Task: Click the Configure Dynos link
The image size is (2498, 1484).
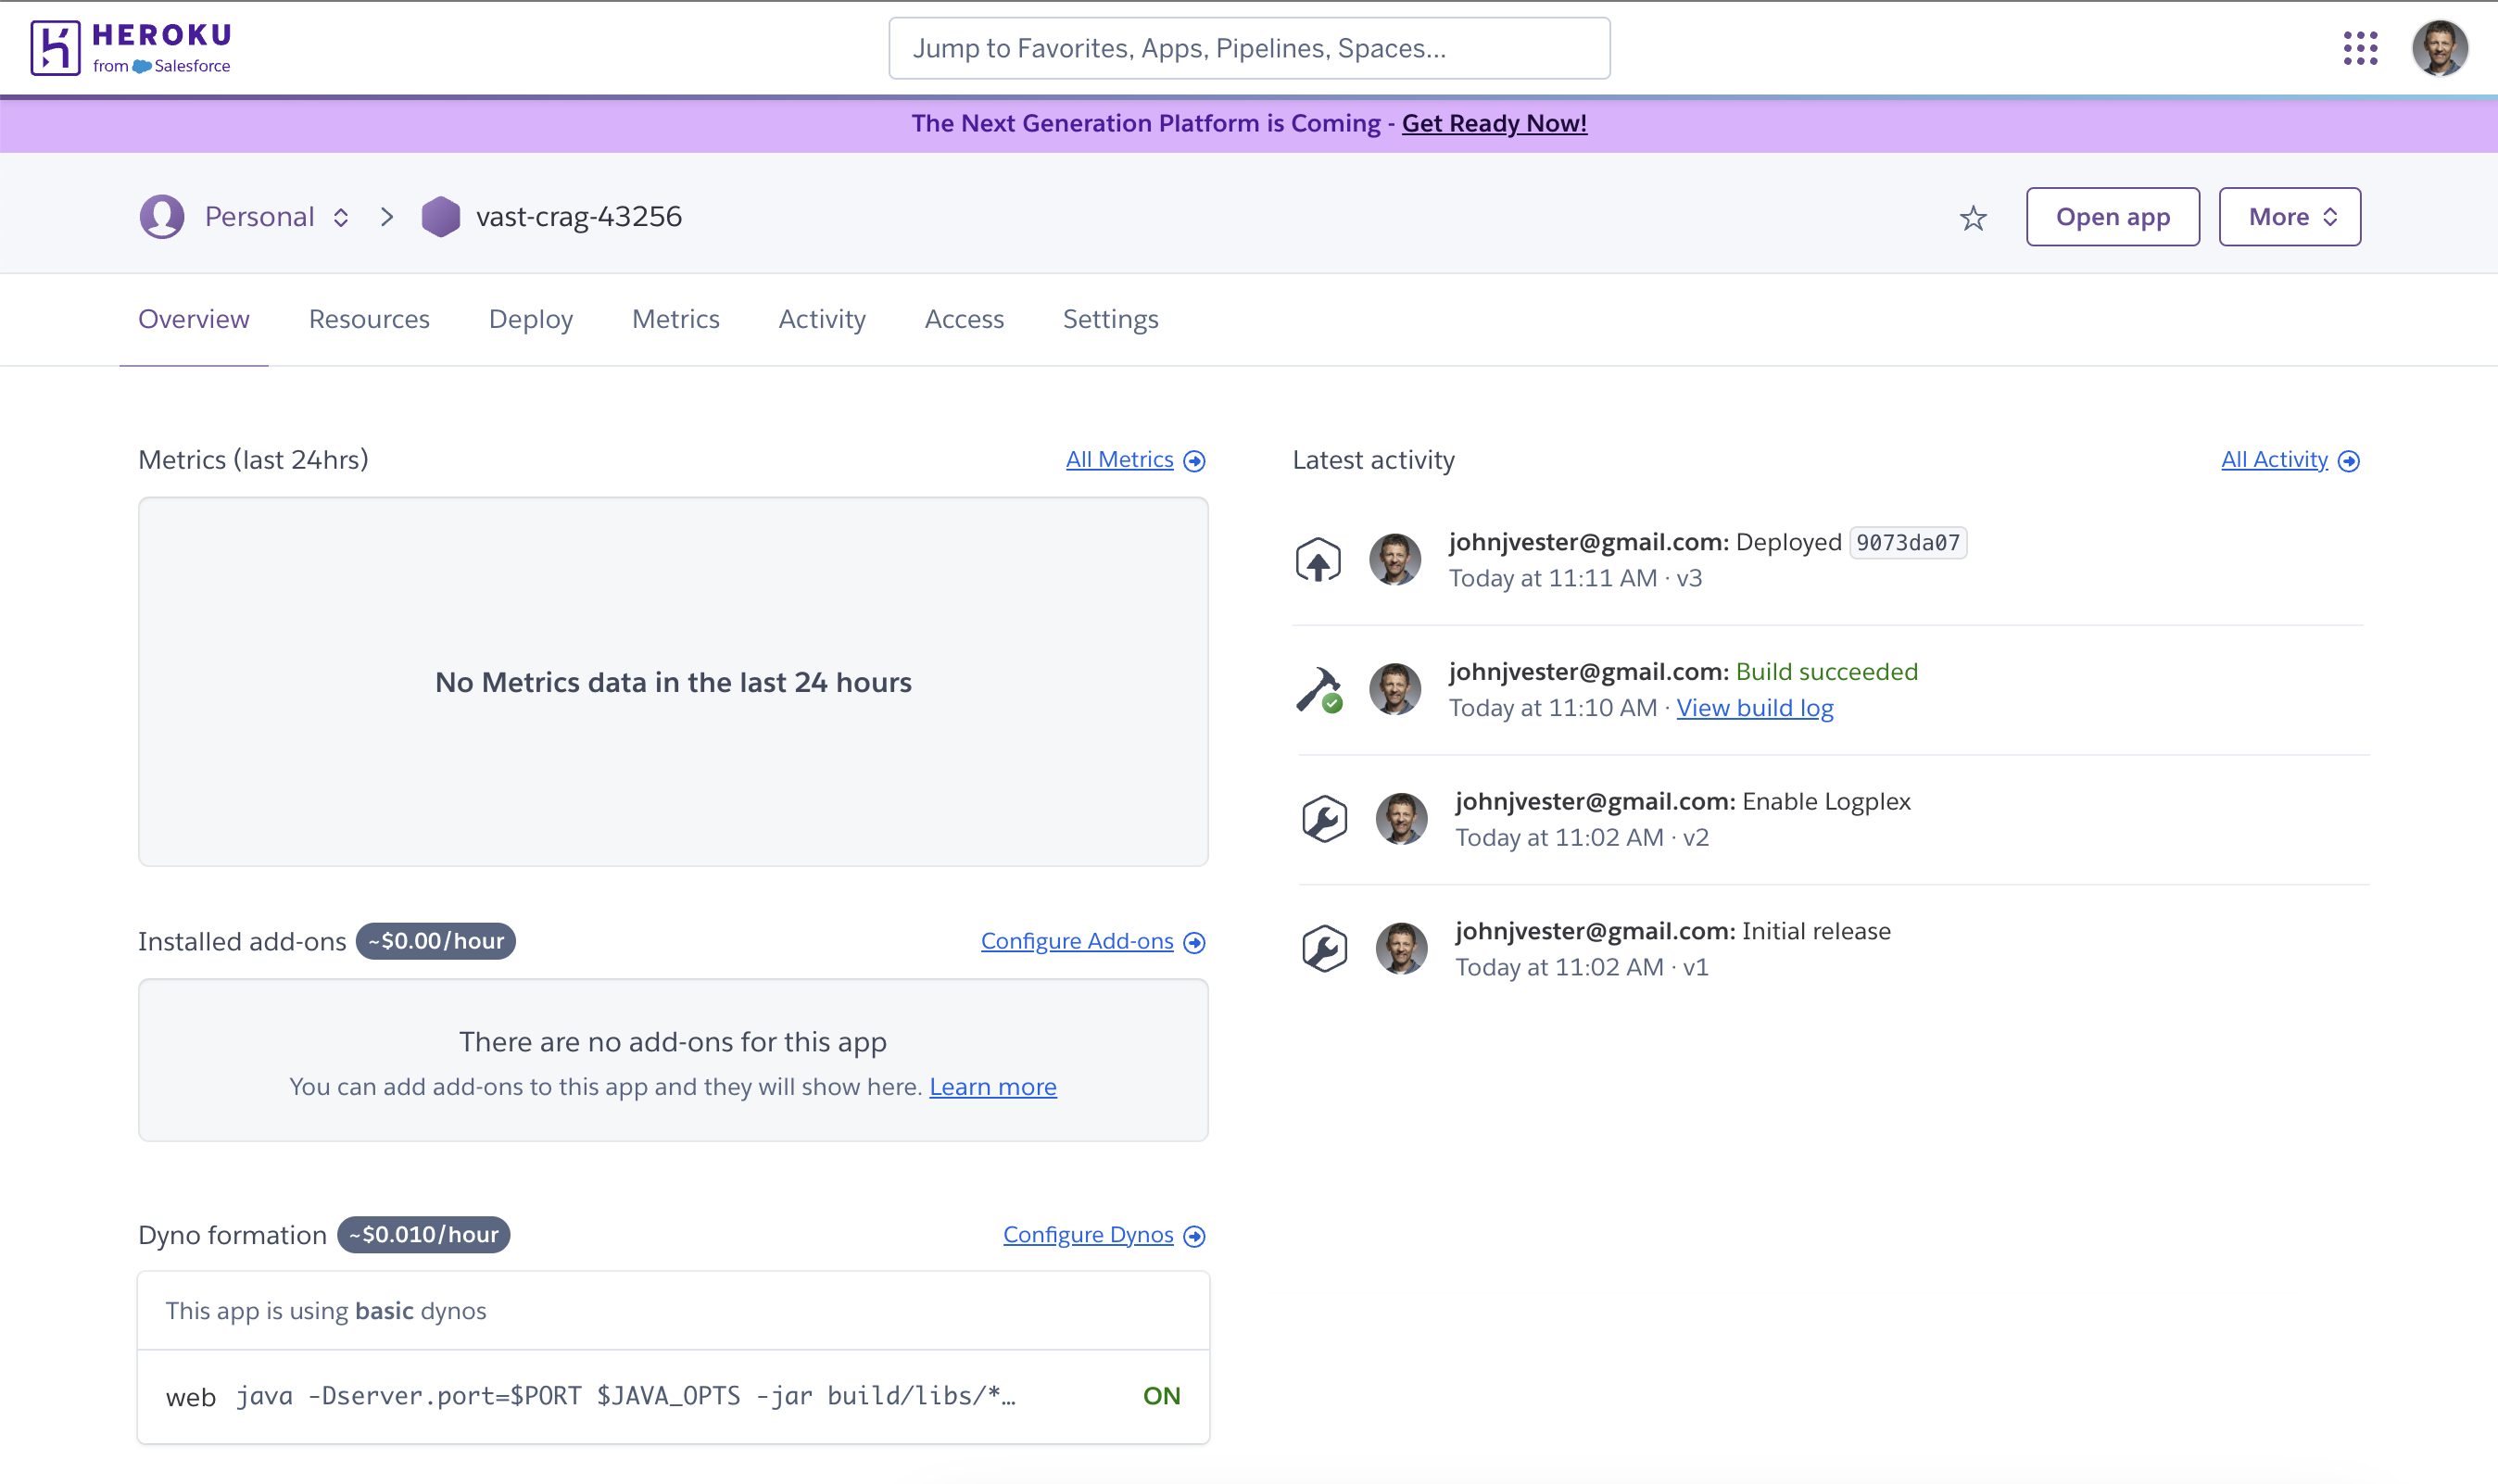Action: [x=1088, y=1235]
